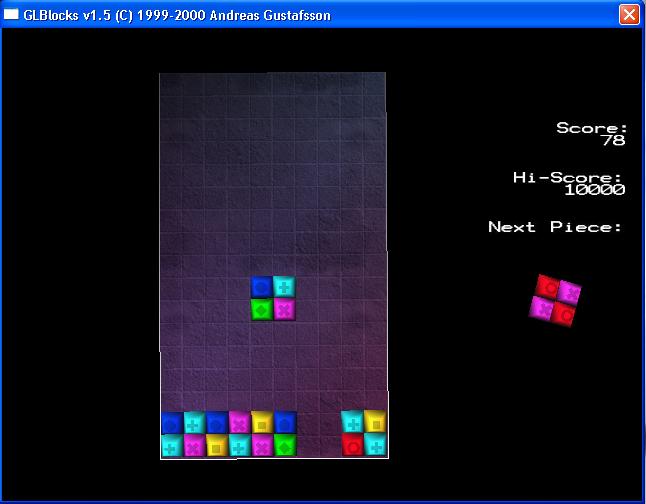Click the blue circle block of falling piece
This screenshot has width=646, height=504.
pos(262,287)
